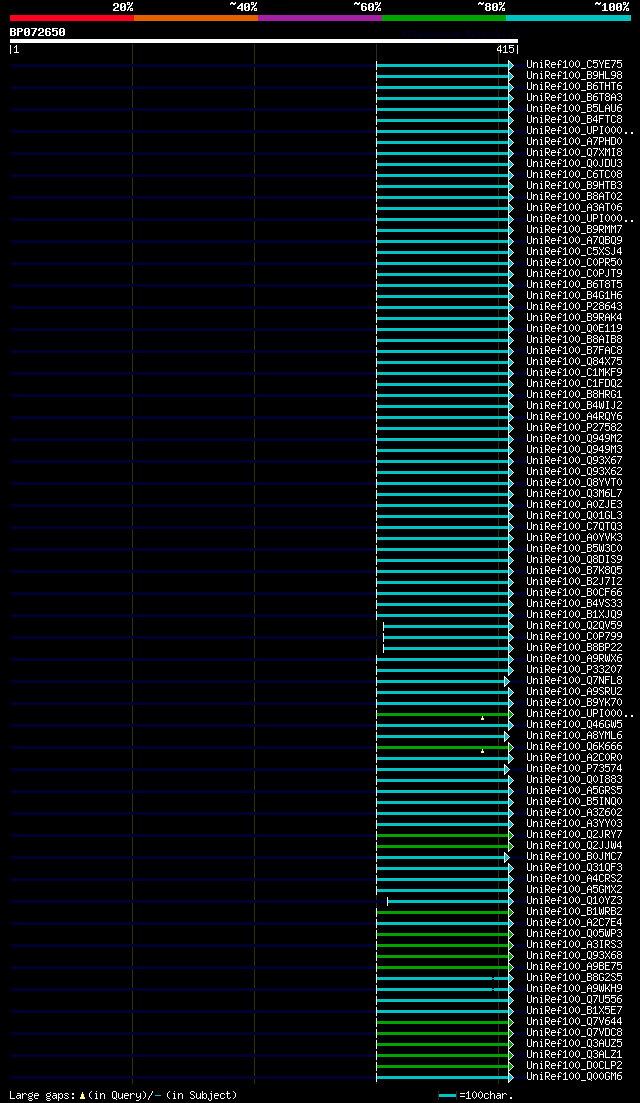640x1103 pixels.
Task: Click the green ~80% identity legend segment
Action: (x=444, y=18)
